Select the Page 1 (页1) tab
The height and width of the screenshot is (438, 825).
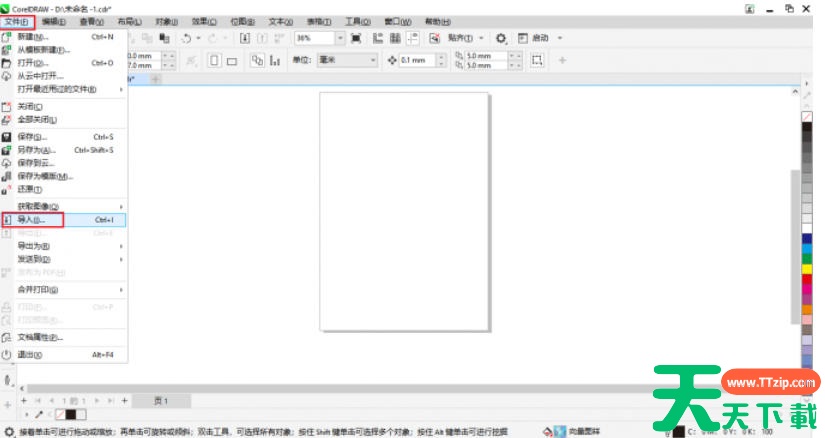click(x=160, y=400)
